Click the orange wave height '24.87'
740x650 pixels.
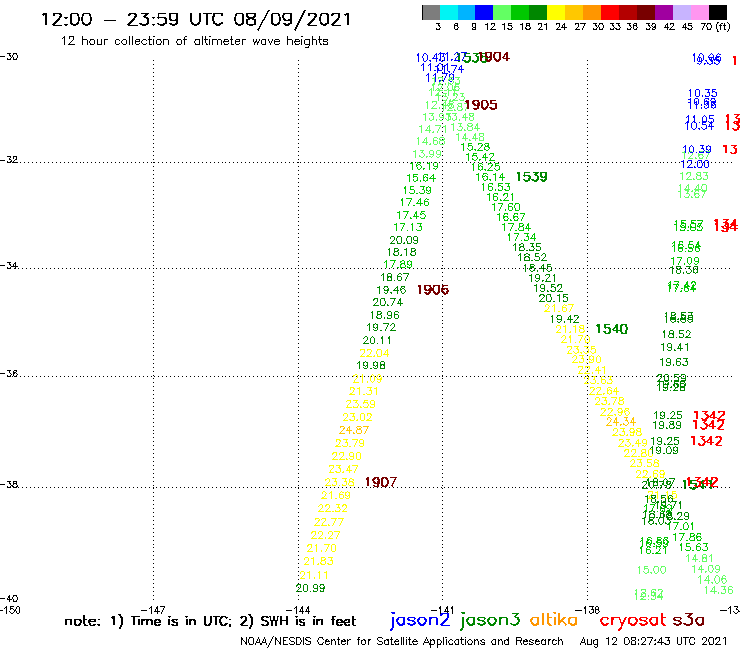[x=354, y=430]
